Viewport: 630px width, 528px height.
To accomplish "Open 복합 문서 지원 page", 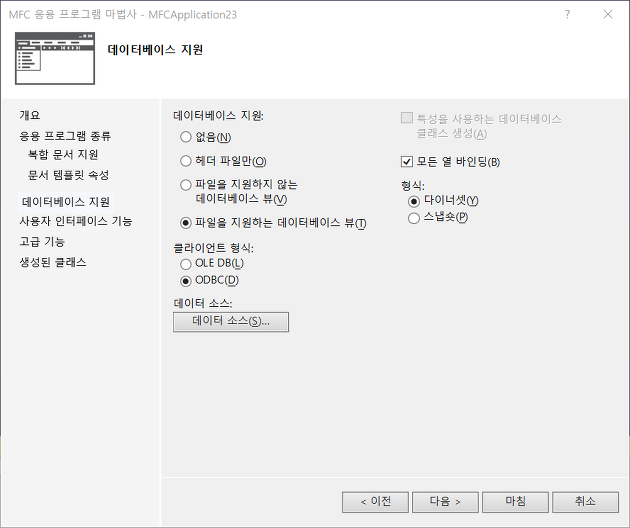I will [63, 155].
